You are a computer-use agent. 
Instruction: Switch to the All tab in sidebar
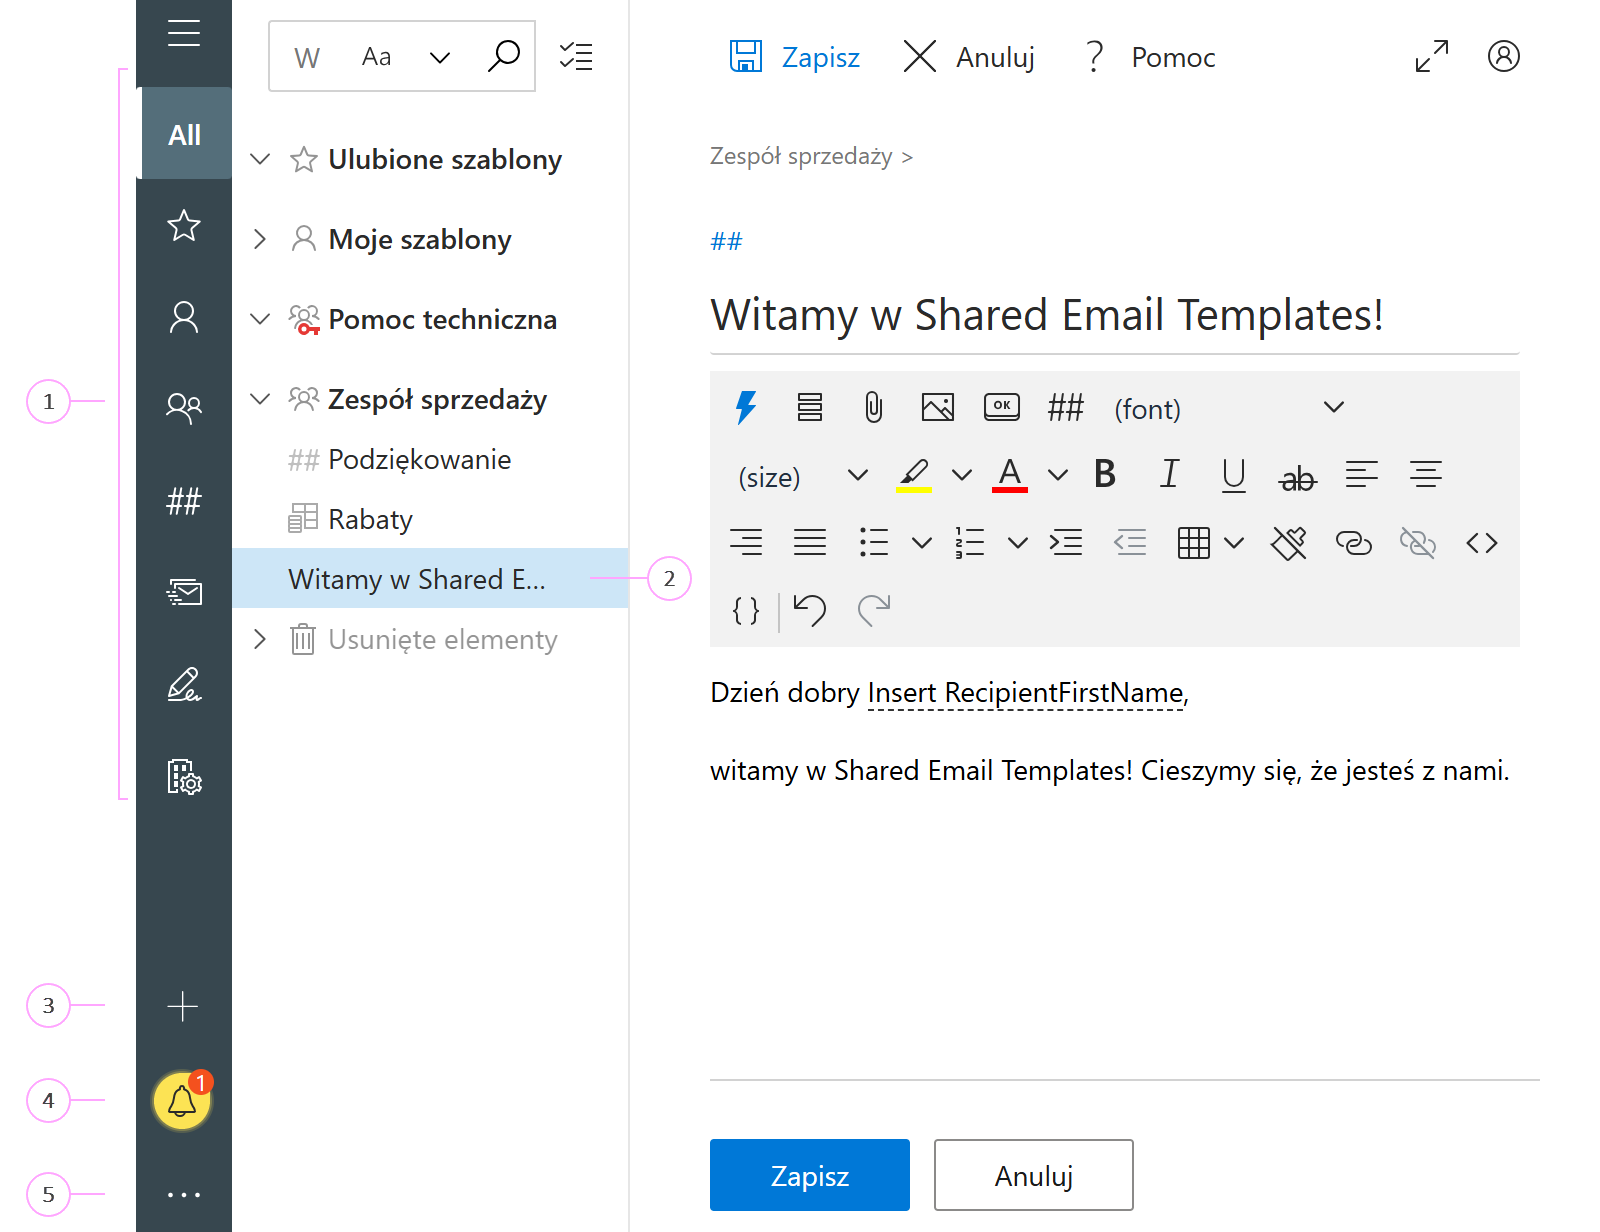click(x=184, y=133)
